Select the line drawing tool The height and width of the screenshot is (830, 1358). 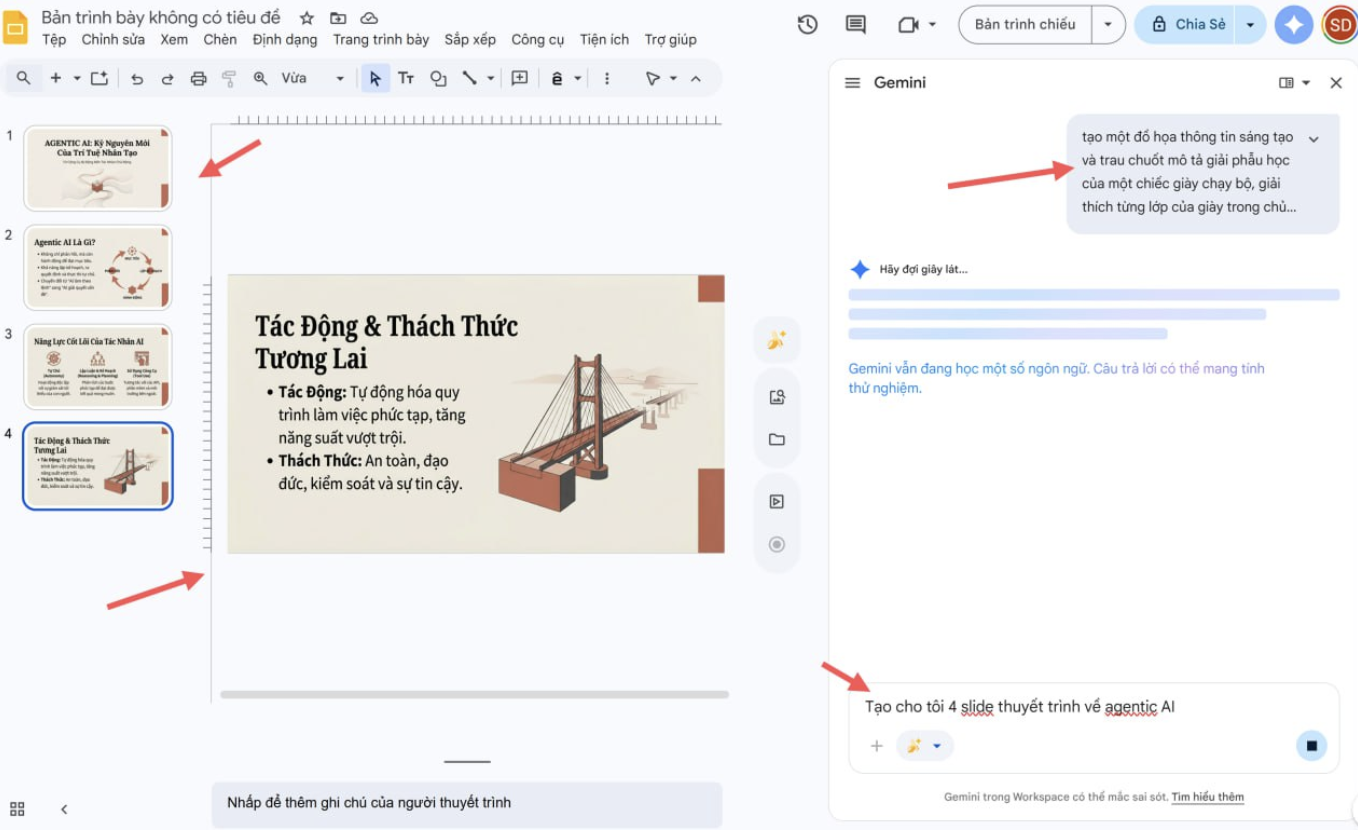point(468,77)
